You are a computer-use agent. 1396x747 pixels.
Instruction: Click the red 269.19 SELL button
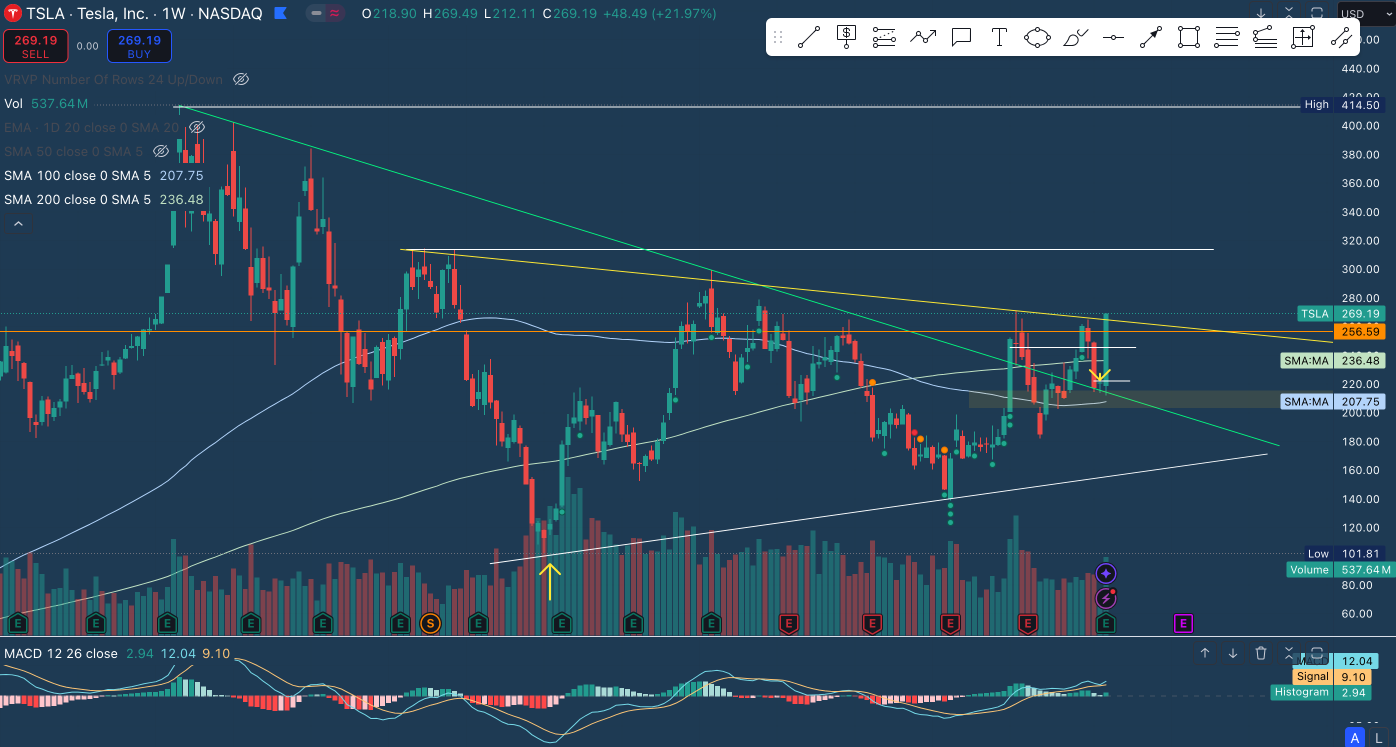(x=35, y=46)
